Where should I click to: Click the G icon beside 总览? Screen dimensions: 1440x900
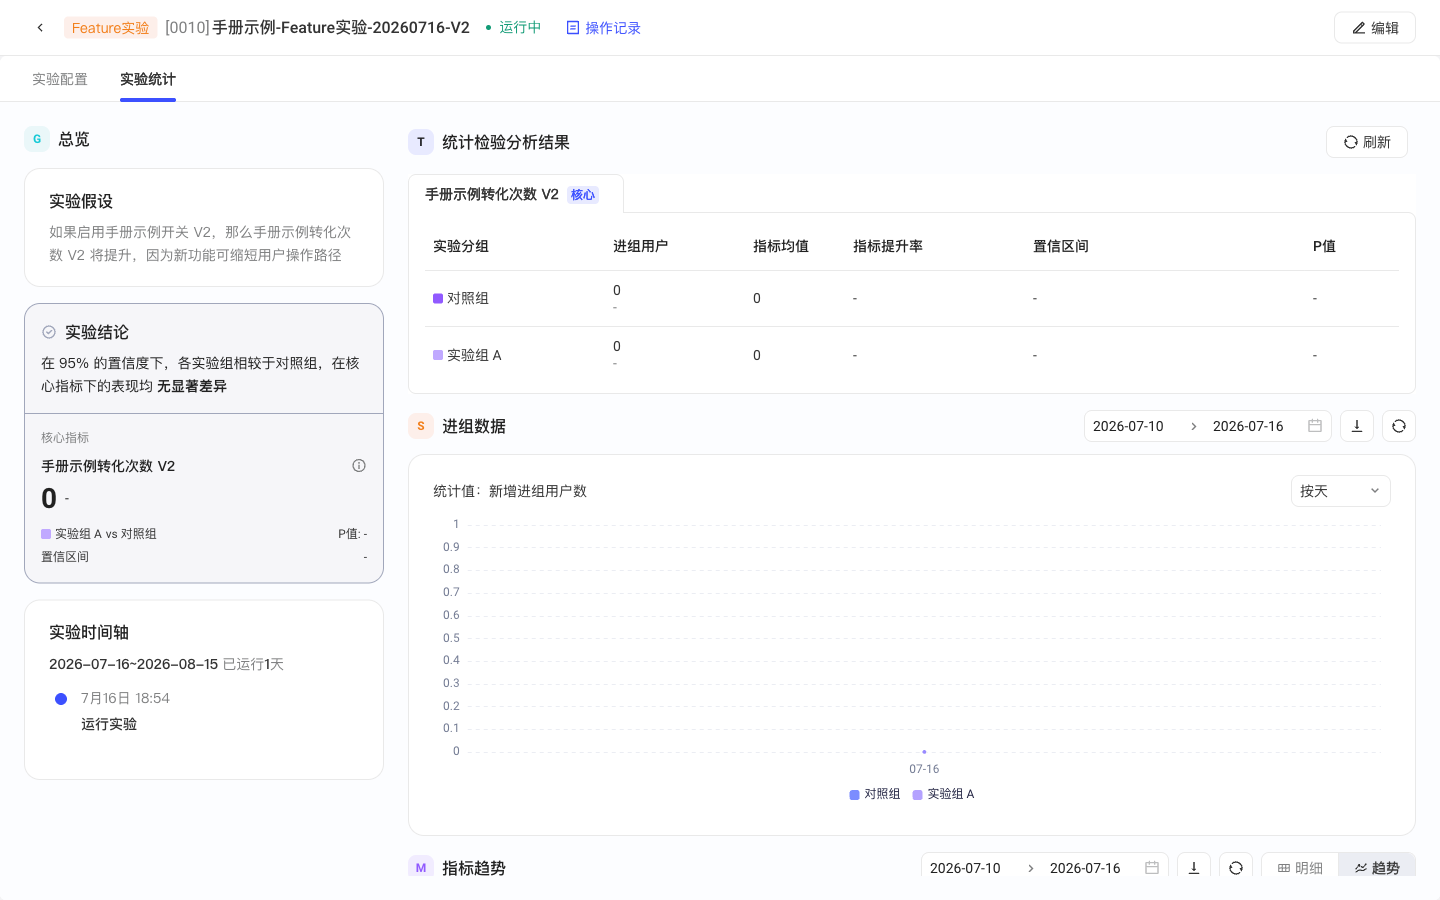(37, 139)
